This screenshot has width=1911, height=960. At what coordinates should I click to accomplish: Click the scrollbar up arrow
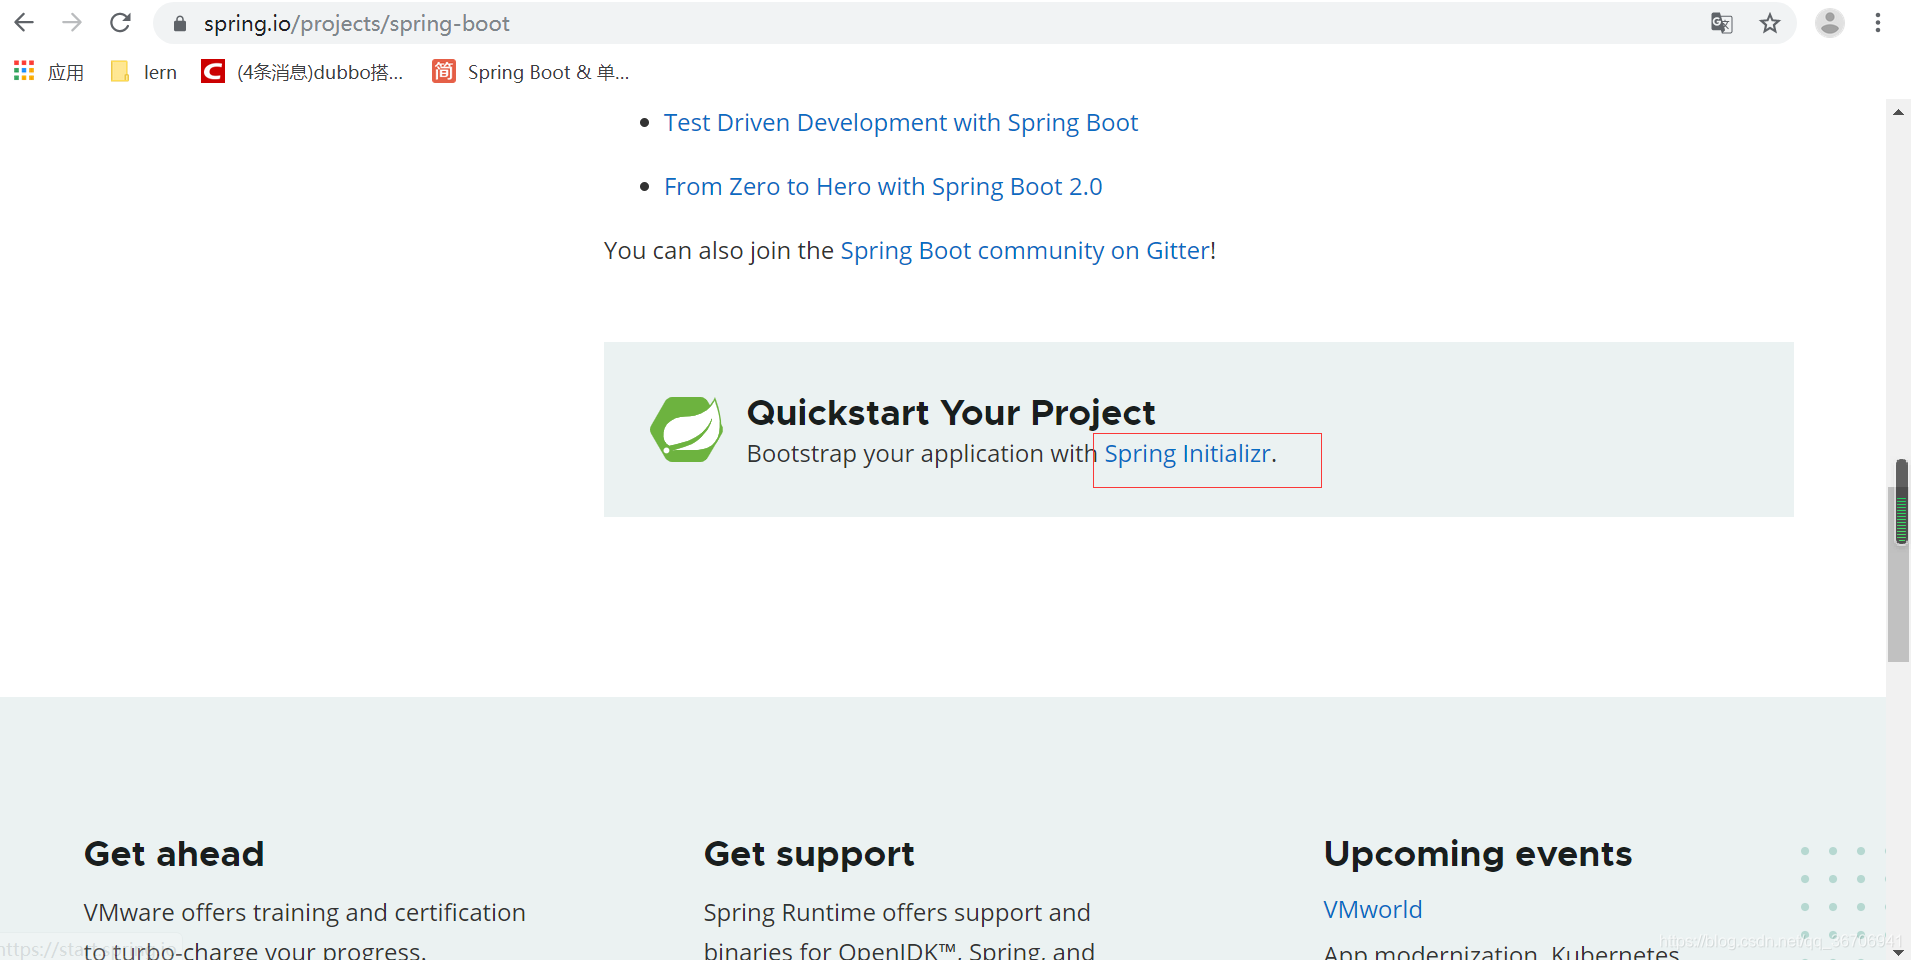(x=1898, y=112)
